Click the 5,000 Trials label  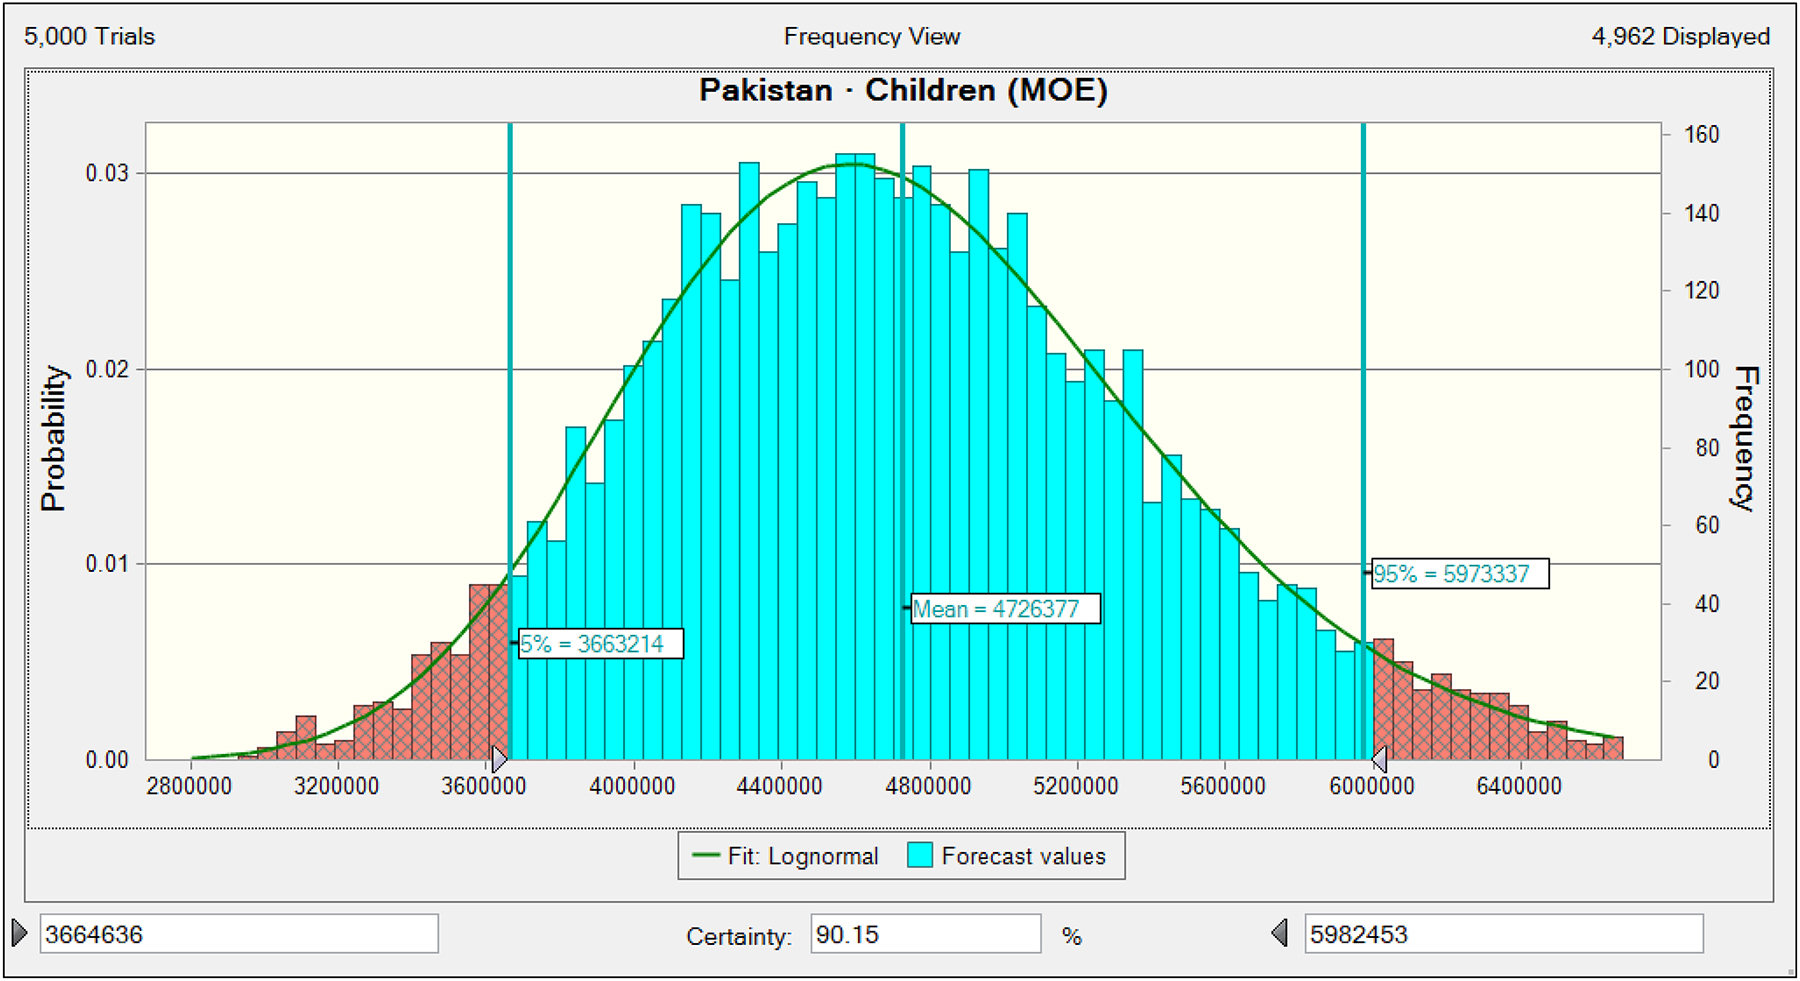[90, 37]
